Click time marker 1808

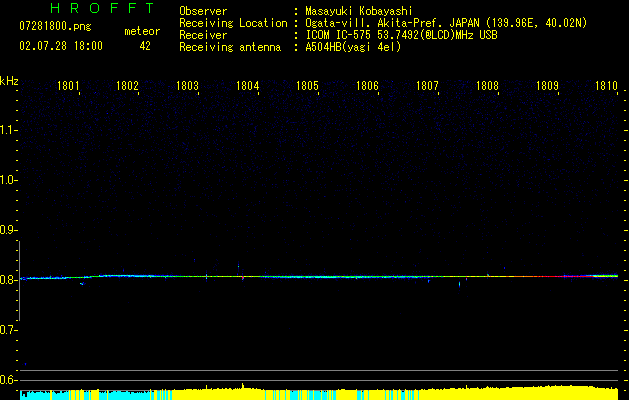487,86
